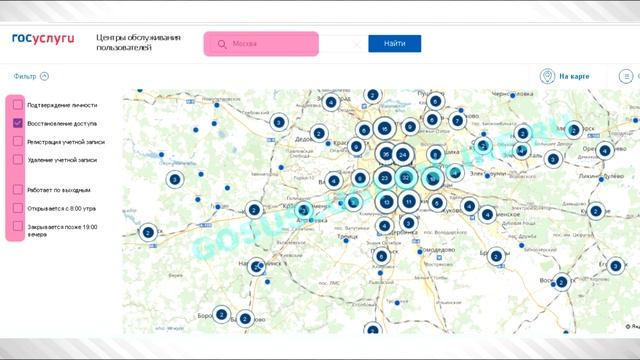This screenshot has width=640, height=360.
Task: Switch to the На карте view
Action: 565,76
